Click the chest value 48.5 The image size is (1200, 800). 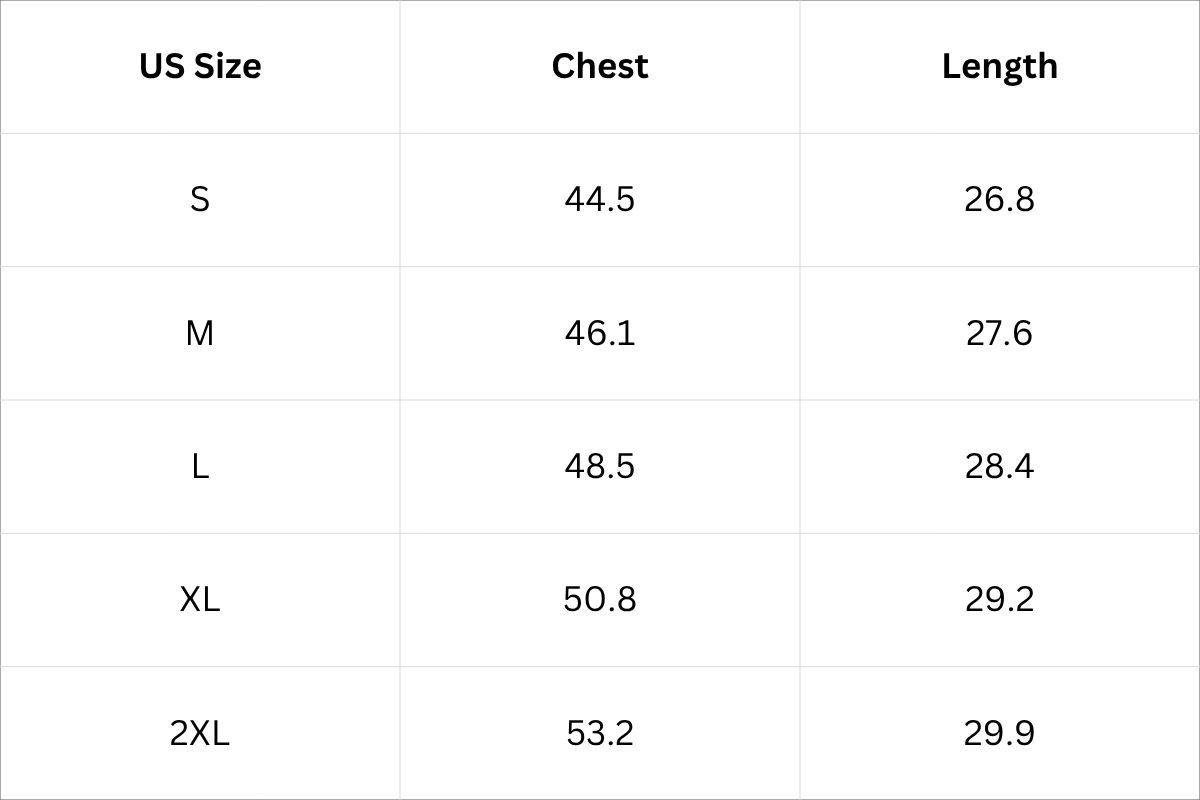600,466
